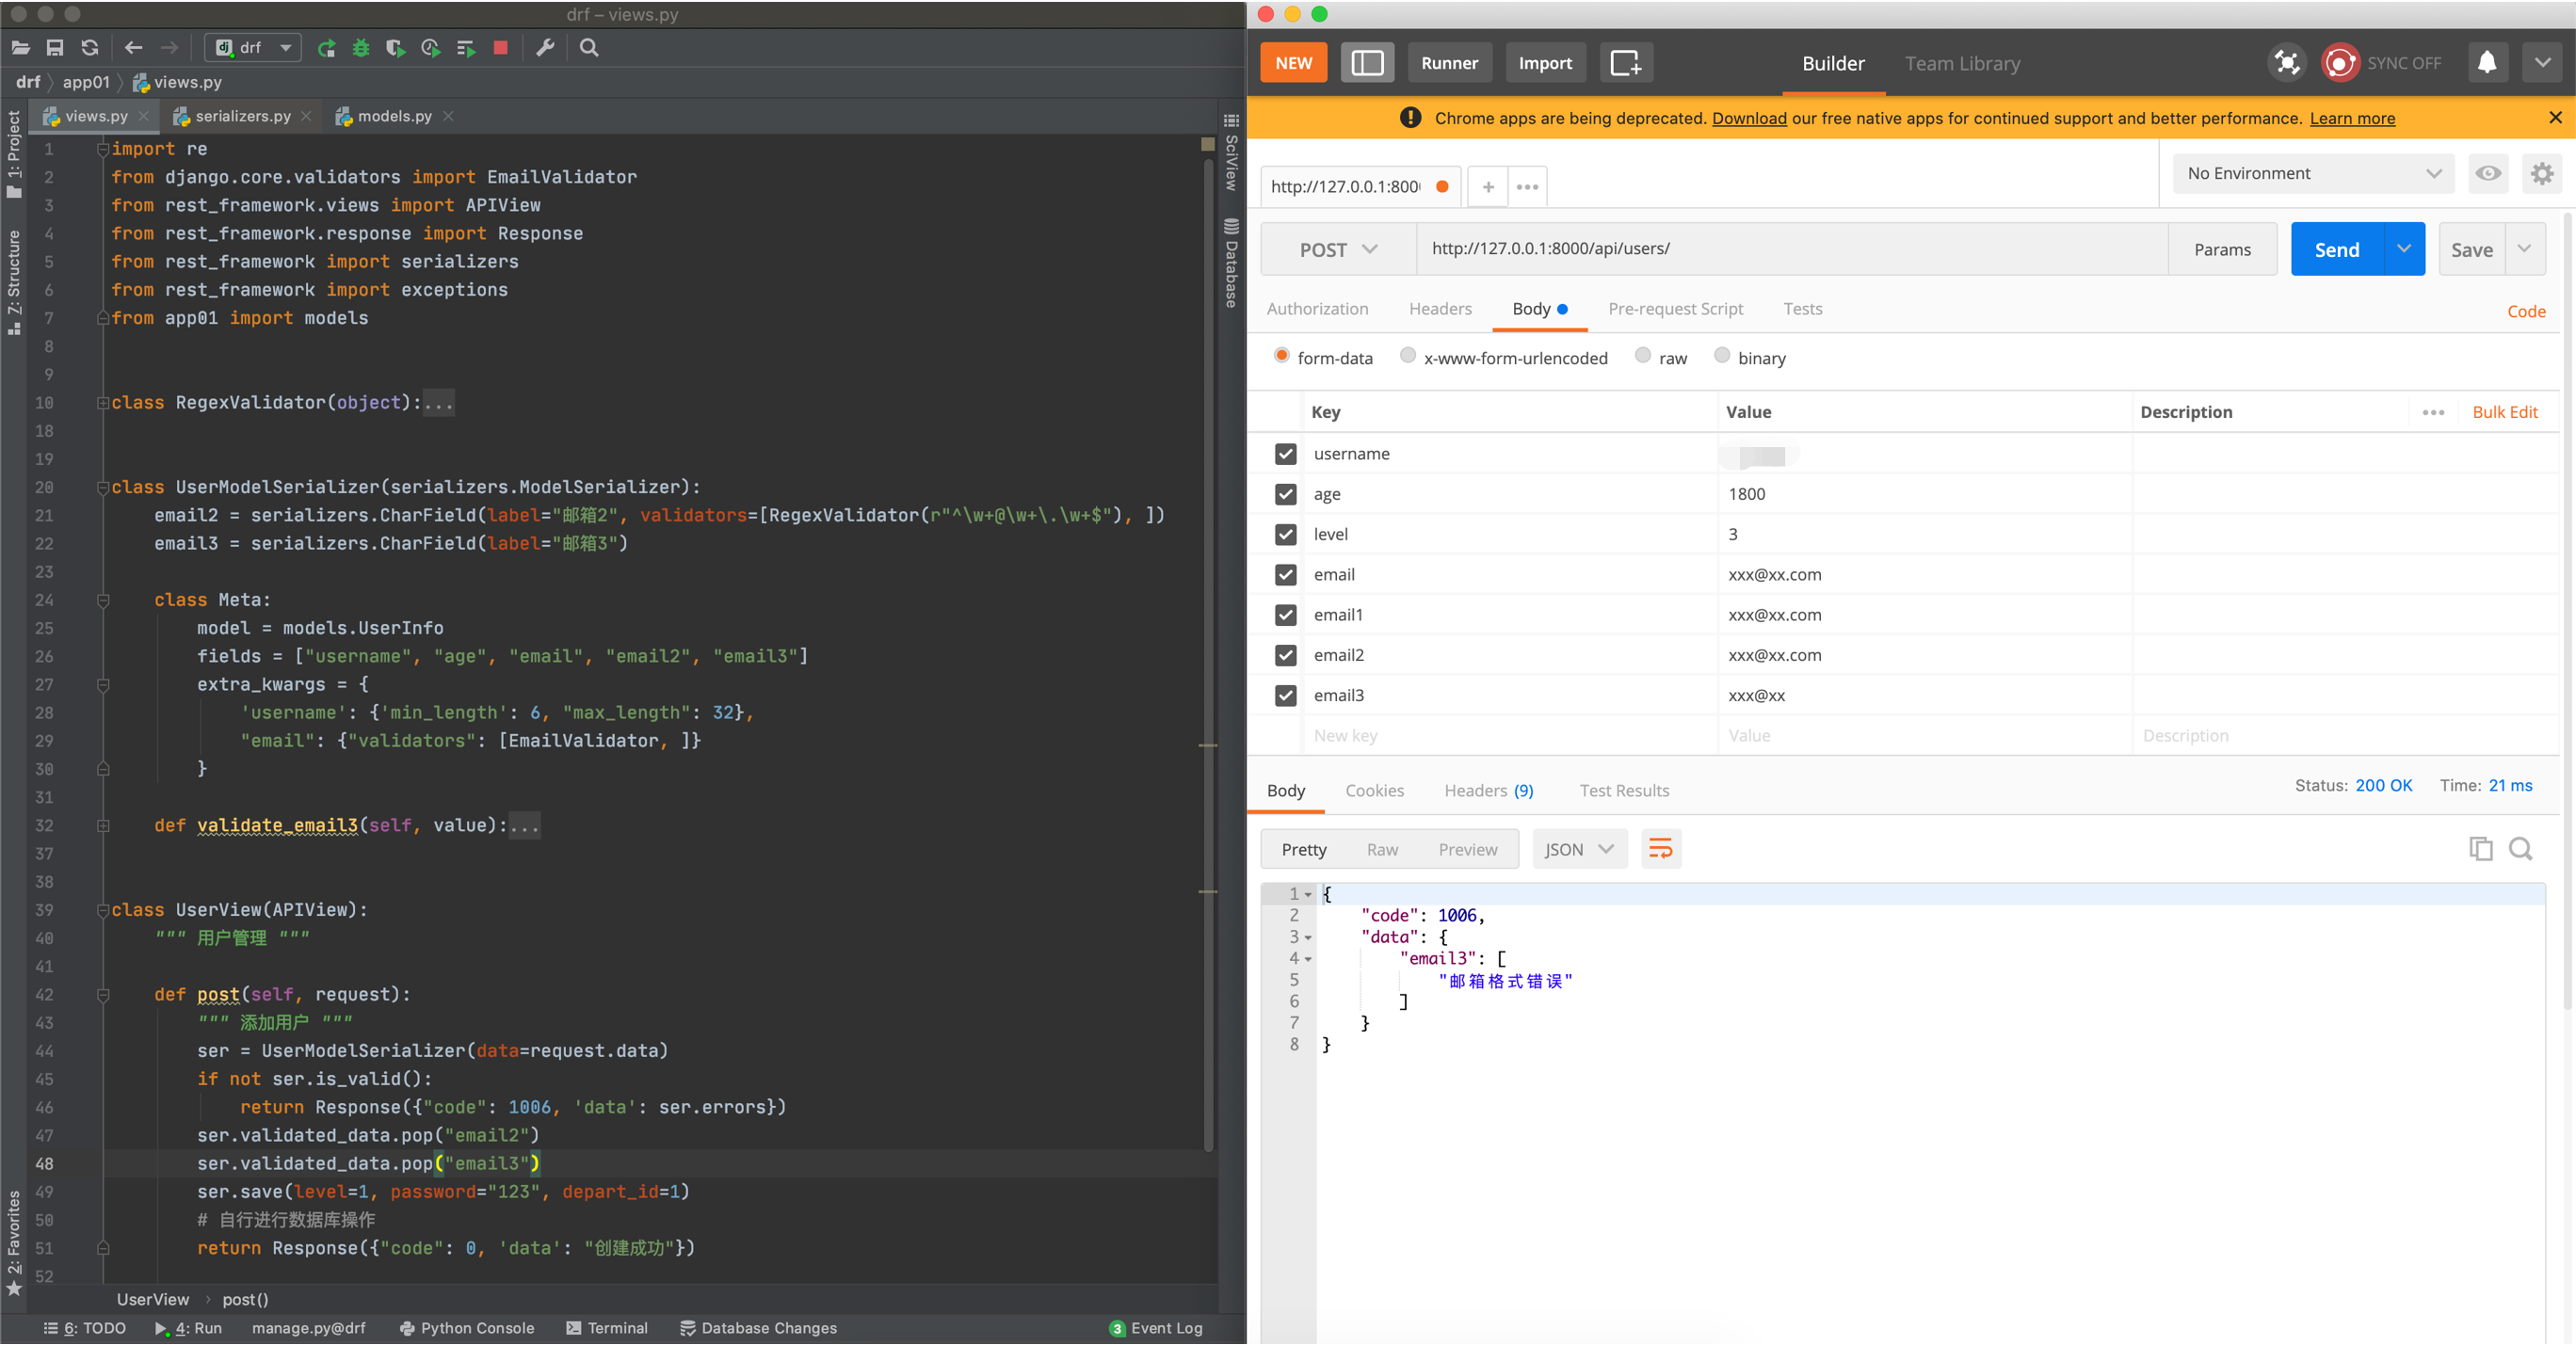
Task: Click the Bulk Edit link
Action: point(2504,412)
